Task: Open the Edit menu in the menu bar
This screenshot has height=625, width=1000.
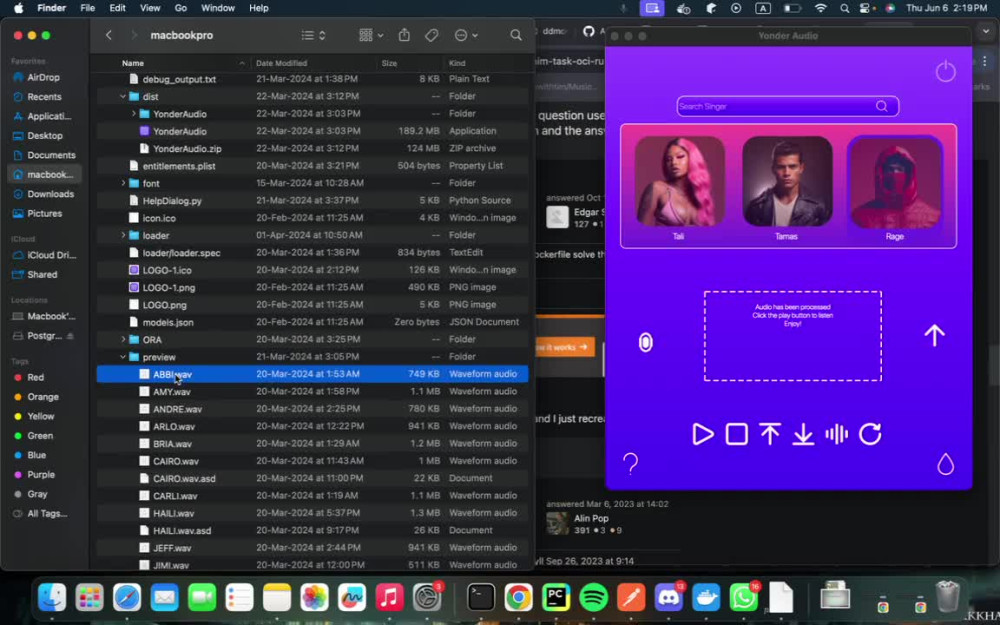Action: [117, 8]
